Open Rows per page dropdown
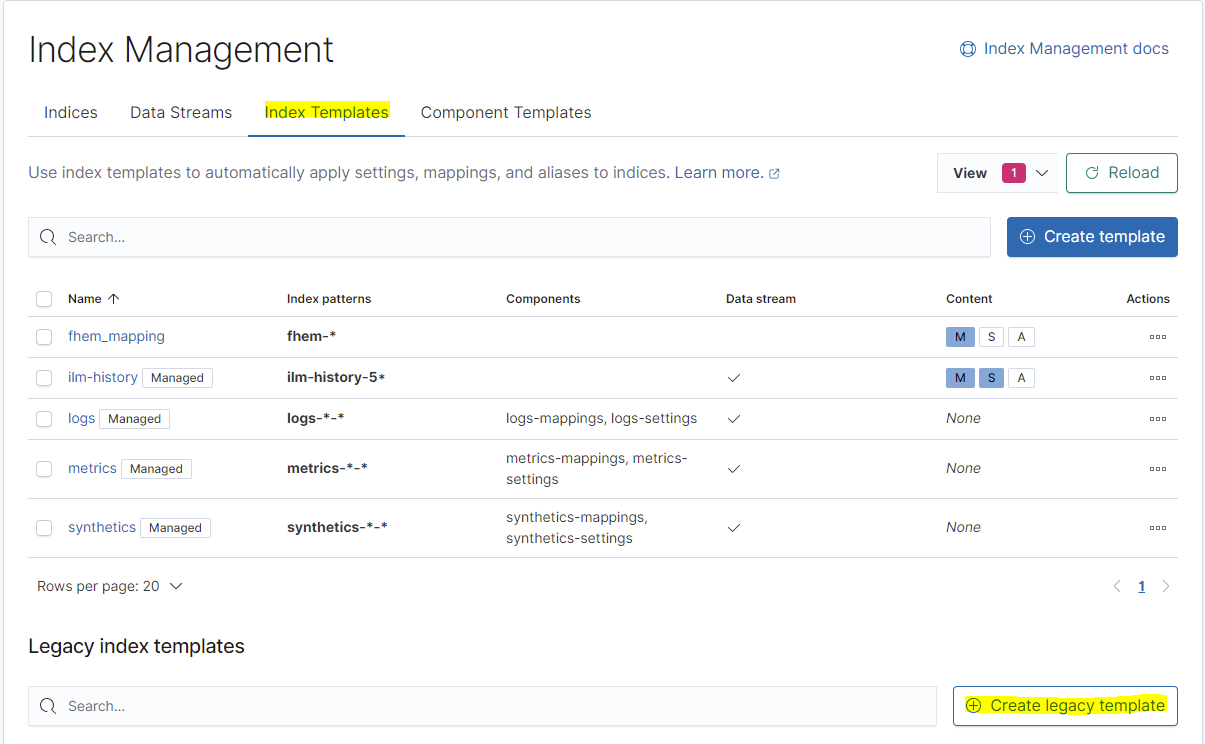1205x744 pixels. [109, 587]
